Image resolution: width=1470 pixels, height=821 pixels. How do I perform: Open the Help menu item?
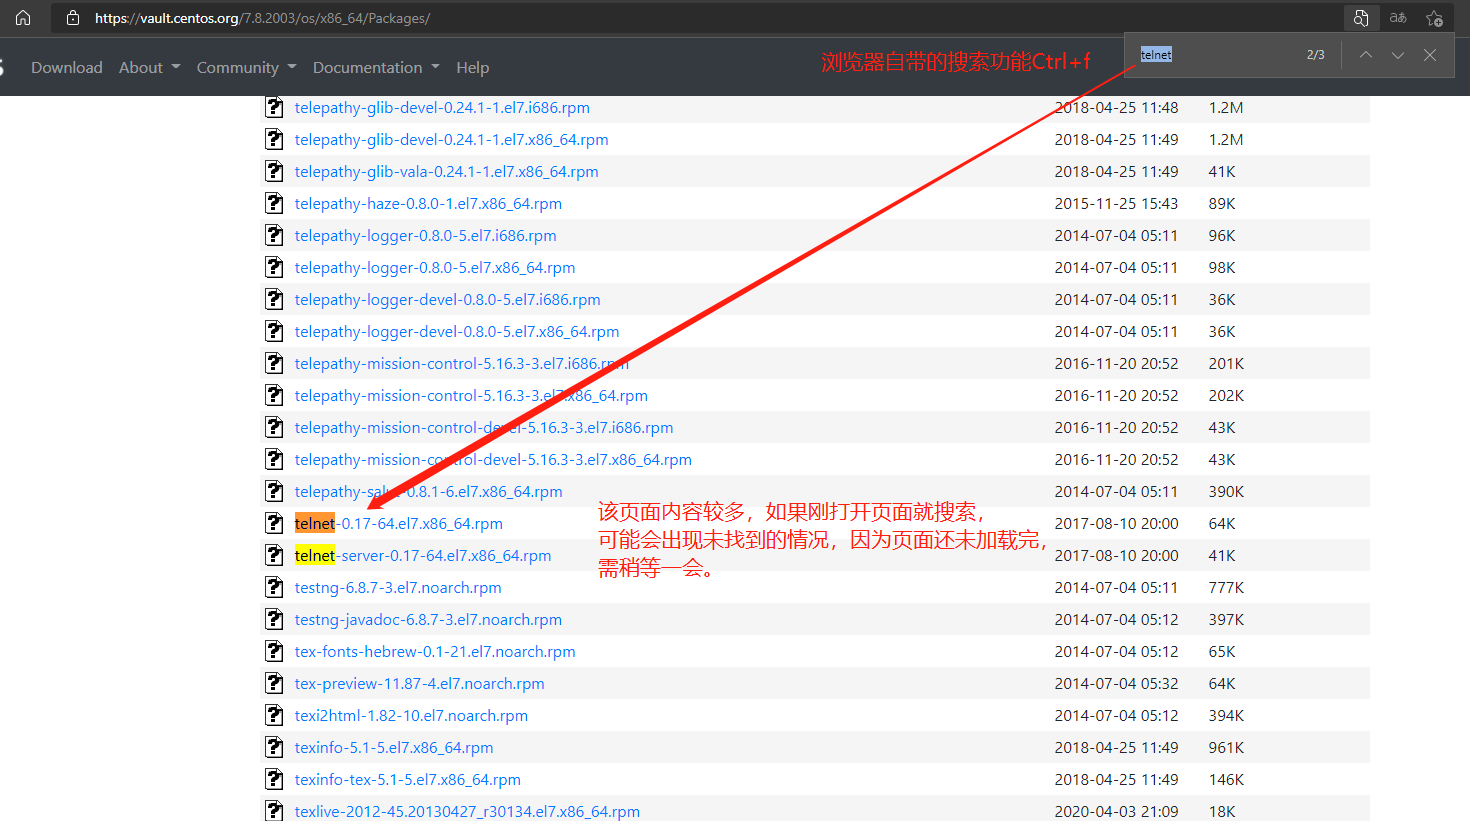point(472,67)
